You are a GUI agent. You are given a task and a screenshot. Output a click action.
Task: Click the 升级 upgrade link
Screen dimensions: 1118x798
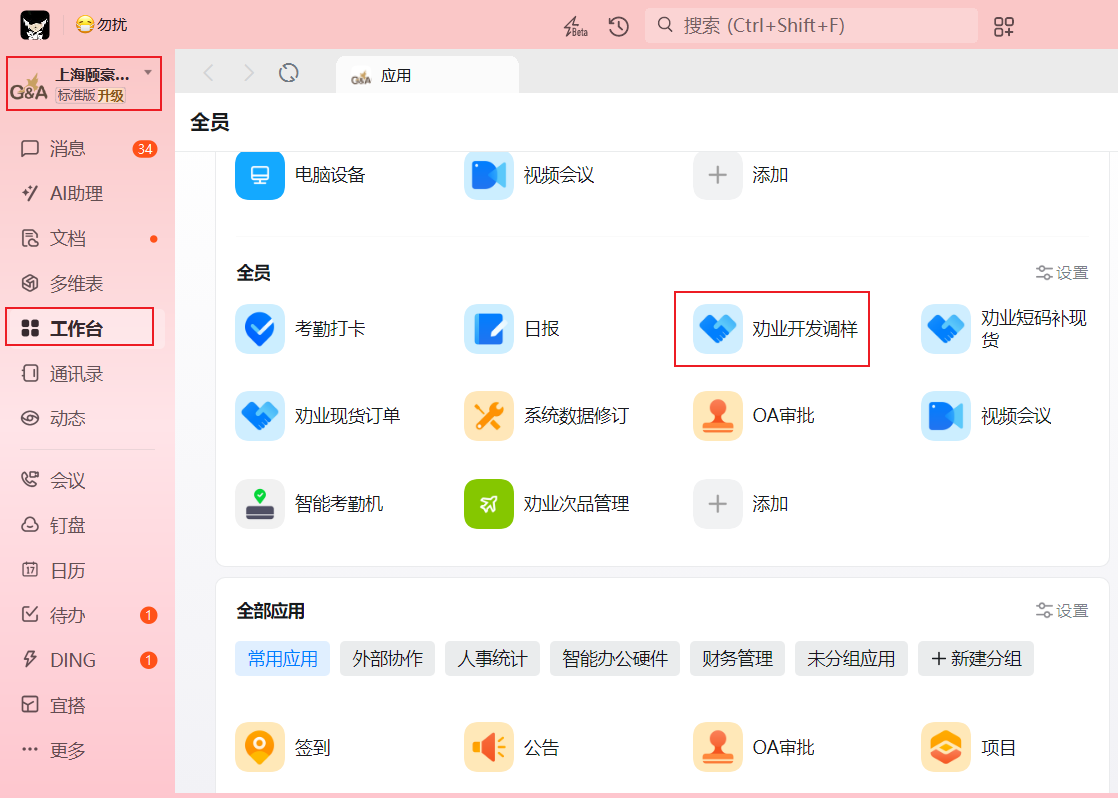[111, 96]
